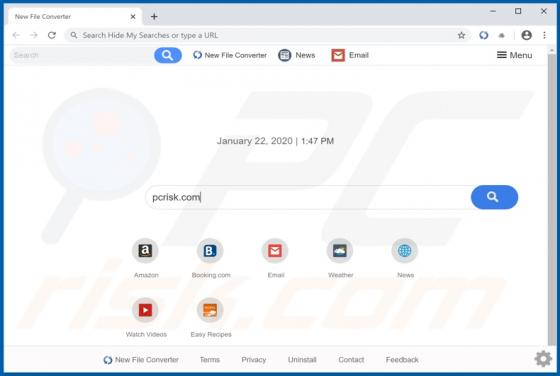Click the date text January 22, 2020
The height and width of the screenshot is (376, 560).
tap(255, 141)
